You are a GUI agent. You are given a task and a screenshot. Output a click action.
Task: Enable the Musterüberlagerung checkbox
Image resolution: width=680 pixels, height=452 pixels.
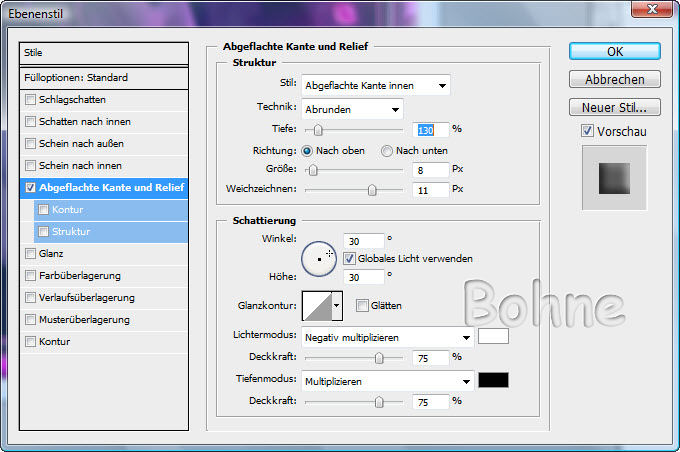30,320
